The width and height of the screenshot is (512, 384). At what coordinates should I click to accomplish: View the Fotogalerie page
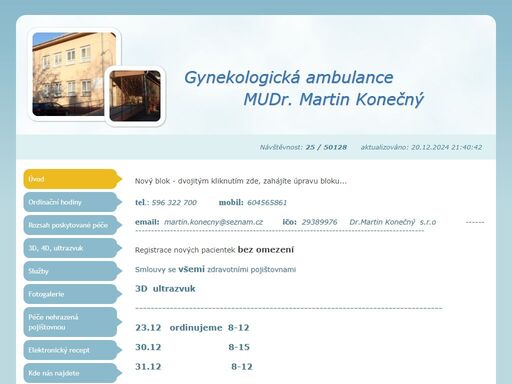tap(72, 294)
